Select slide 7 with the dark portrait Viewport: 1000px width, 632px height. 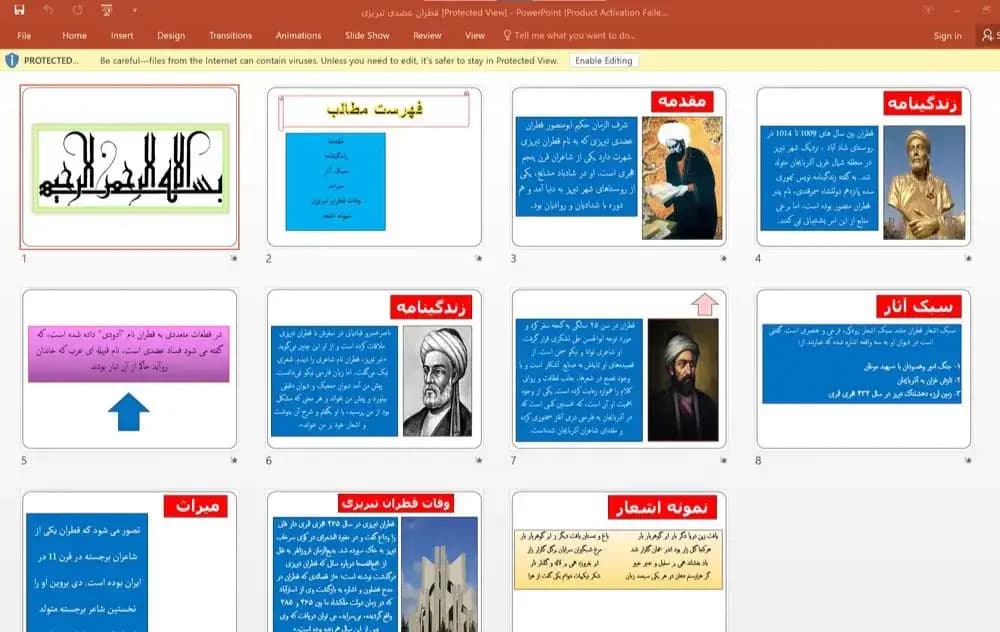coord(619,369)
